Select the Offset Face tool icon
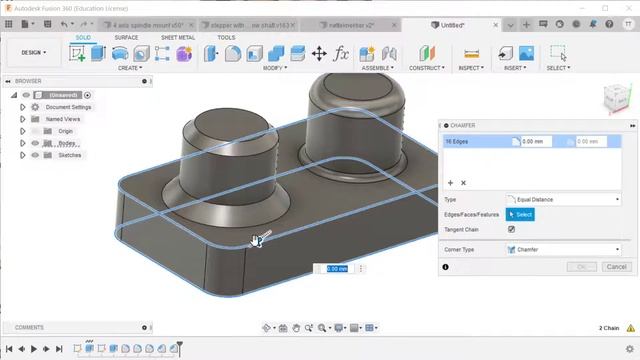 (298, 53)
